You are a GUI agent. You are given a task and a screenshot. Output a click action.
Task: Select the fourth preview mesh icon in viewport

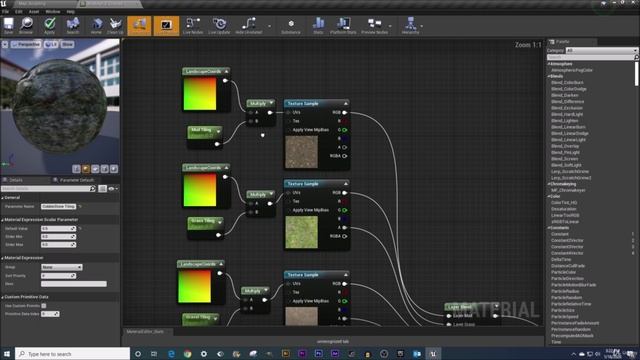coord(104,169)
